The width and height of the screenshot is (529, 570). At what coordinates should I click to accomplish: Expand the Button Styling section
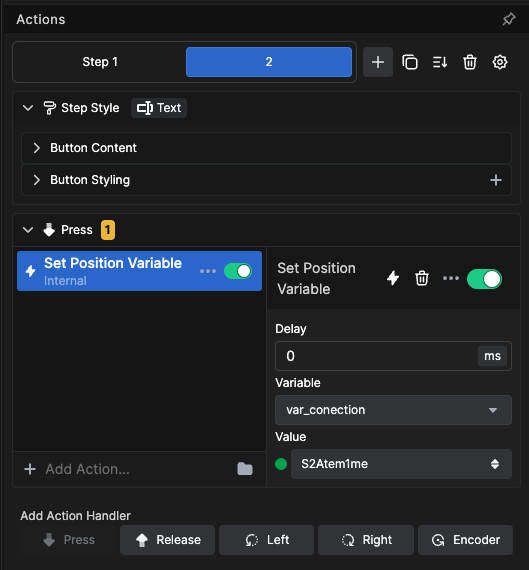point(266,180)
